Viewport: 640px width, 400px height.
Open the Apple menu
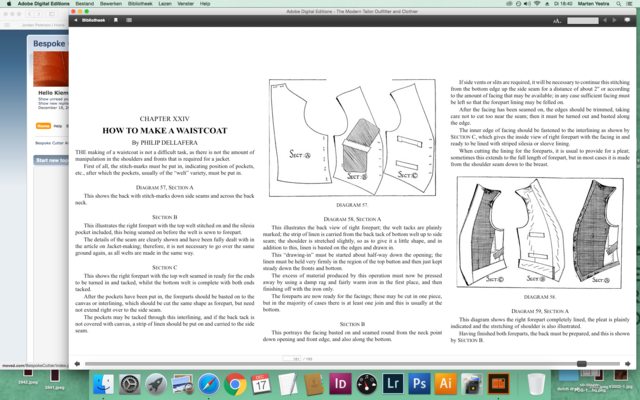pos(9,4)
